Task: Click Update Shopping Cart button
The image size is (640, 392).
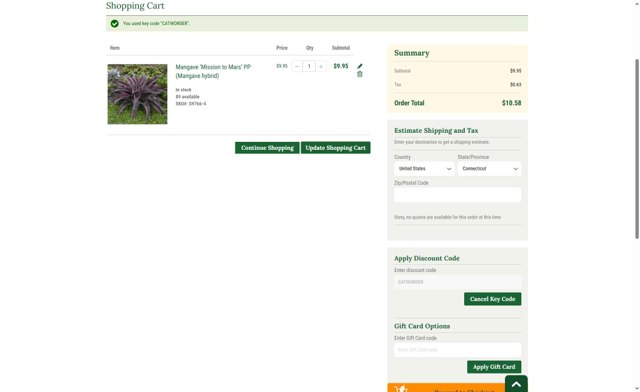Action: (x=336, y=148)
